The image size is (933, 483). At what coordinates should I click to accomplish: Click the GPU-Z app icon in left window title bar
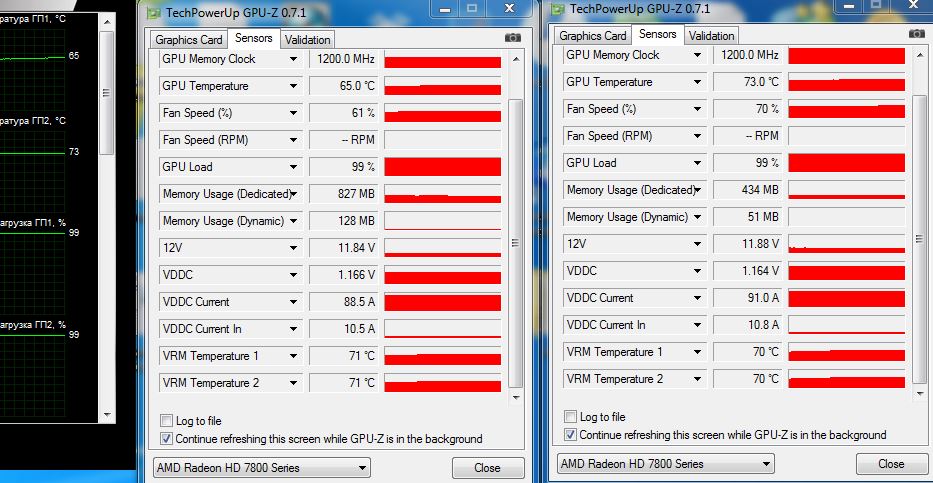coord(154,11)
